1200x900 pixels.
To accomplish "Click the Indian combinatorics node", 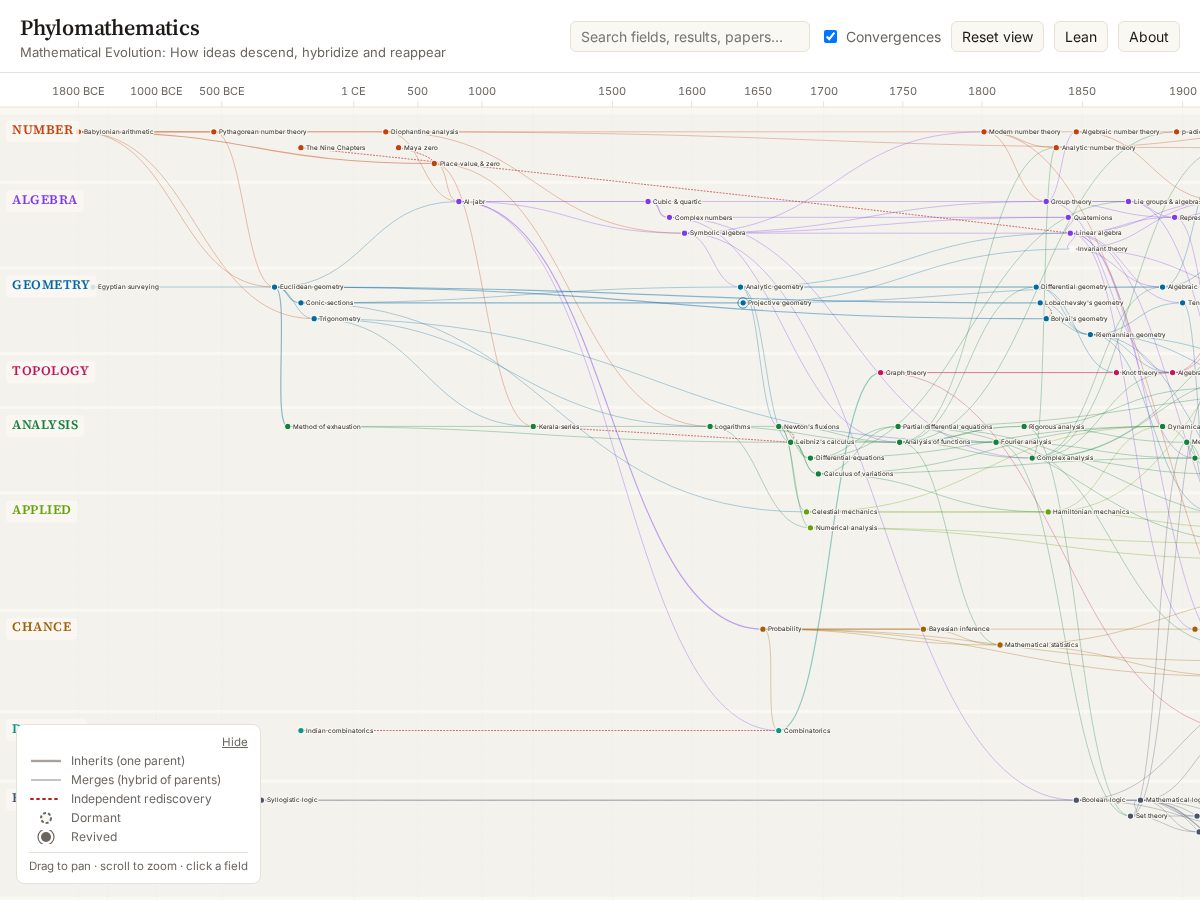I will pyautogui.click(x=301, y=731).
